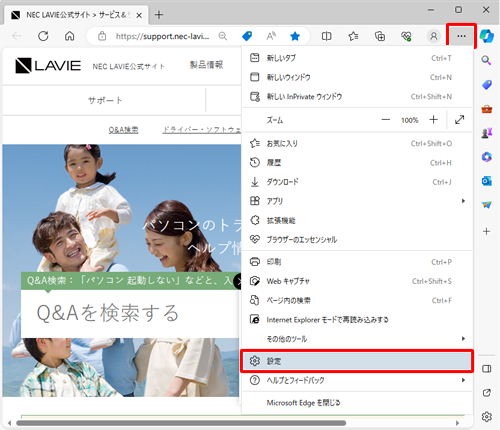
Task: Go to the Home page icon
Action: point(69,36)
